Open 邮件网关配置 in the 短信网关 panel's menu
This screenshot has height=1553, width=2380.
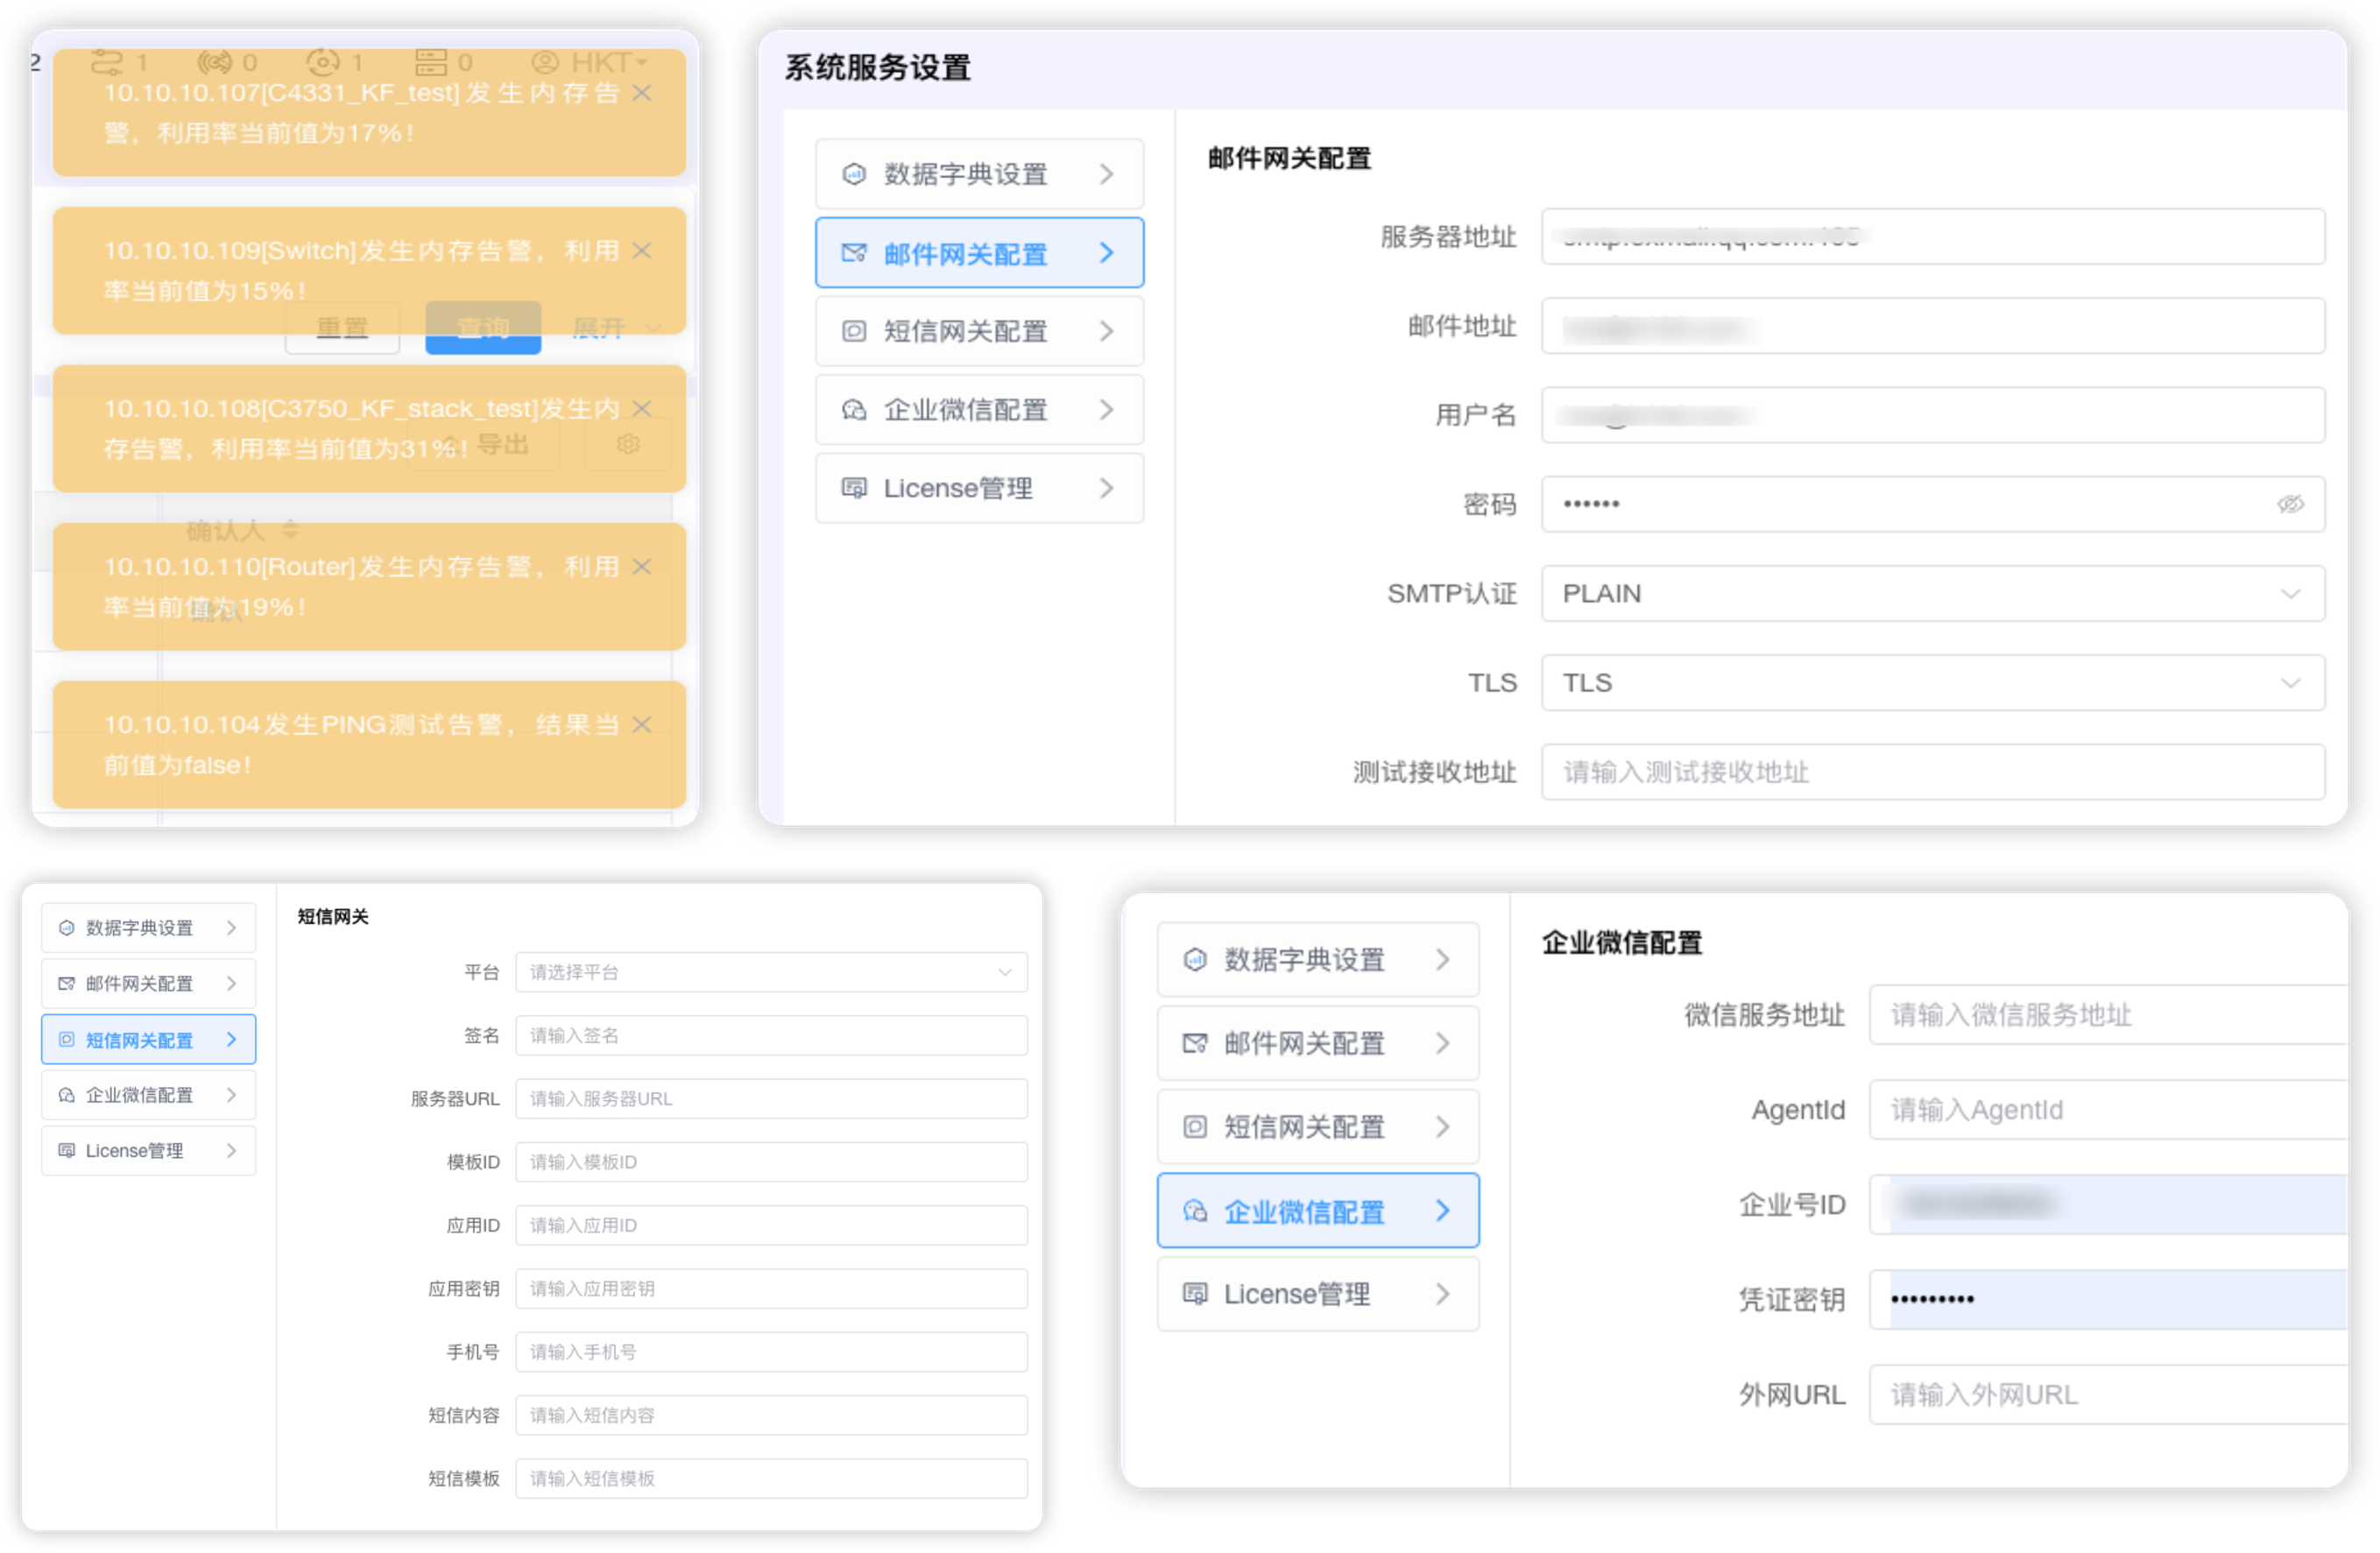148,984
